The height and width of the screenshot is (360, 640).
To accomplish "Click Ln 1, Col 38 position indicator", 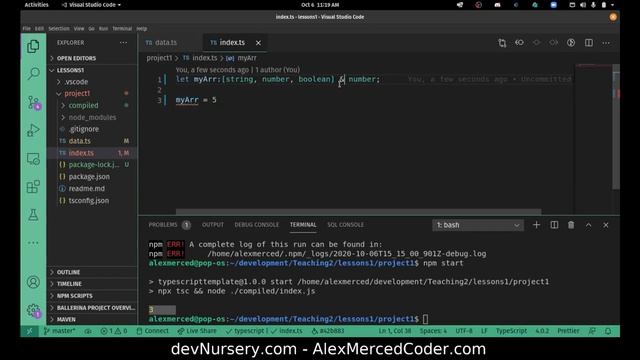I will [x=395, y=331].
